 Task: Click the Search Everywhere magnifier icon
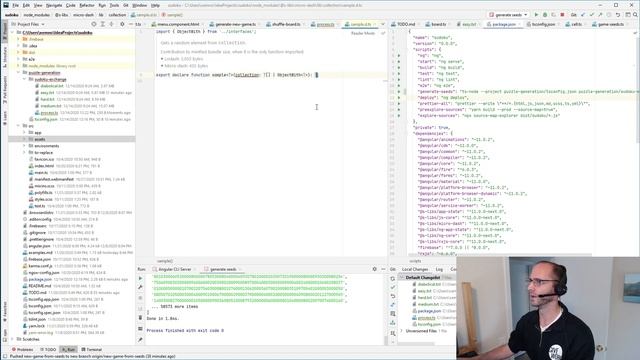click(x=636, y=15)
